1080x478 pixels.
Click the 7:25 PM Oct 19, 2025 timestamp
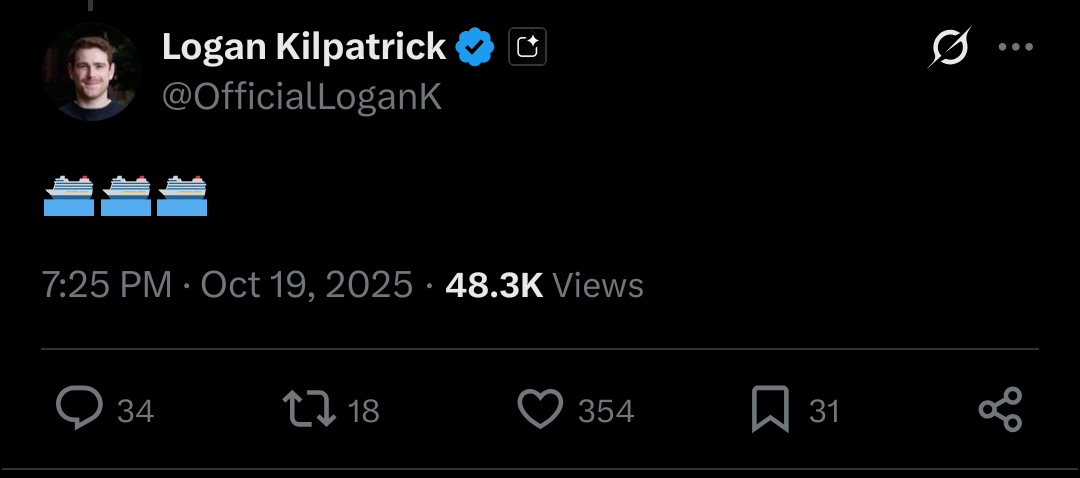point(227,285)
